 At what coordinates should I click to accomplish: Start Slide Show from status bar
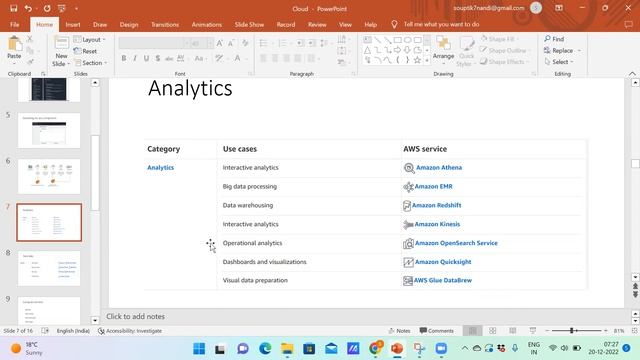tap(533, 331)
